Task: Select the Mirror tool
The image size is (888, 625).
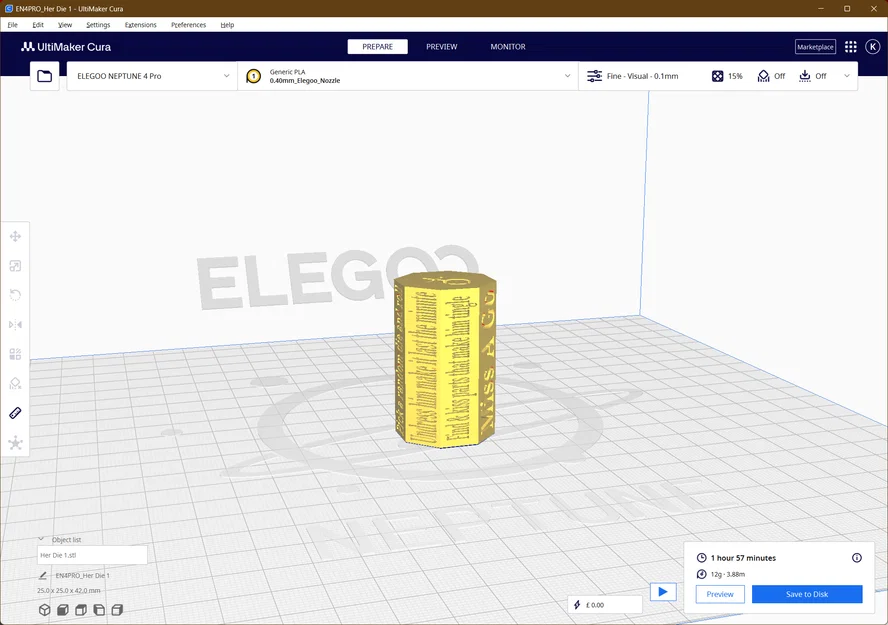Action: (x=15, y=324)
